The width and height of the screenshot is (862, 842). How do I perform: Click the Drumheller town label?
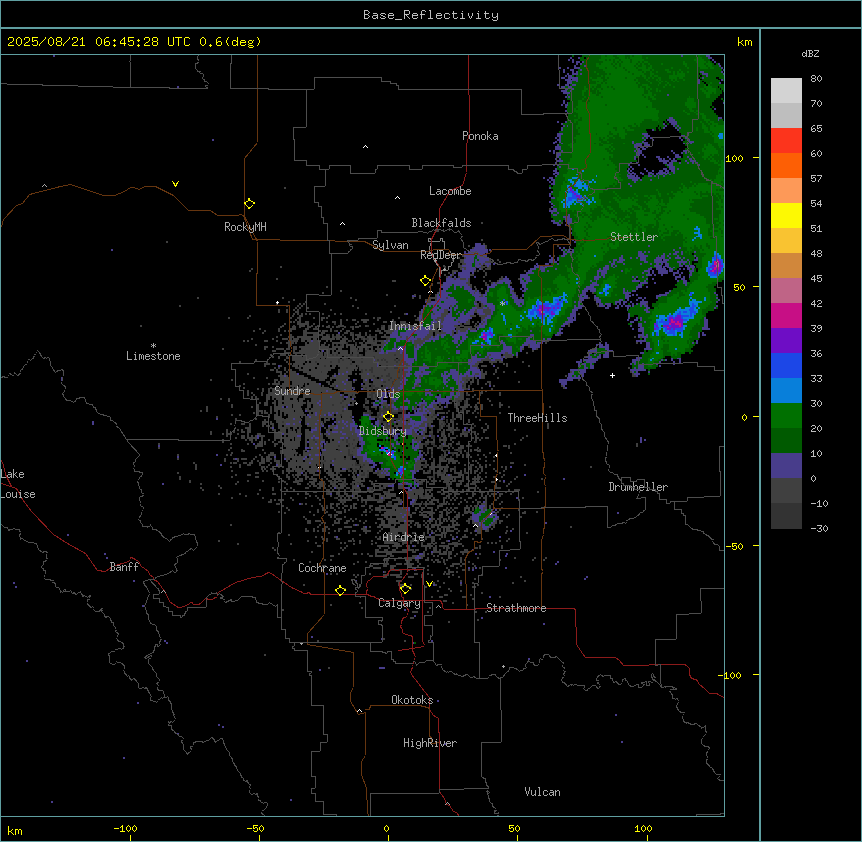click(638, 487)
